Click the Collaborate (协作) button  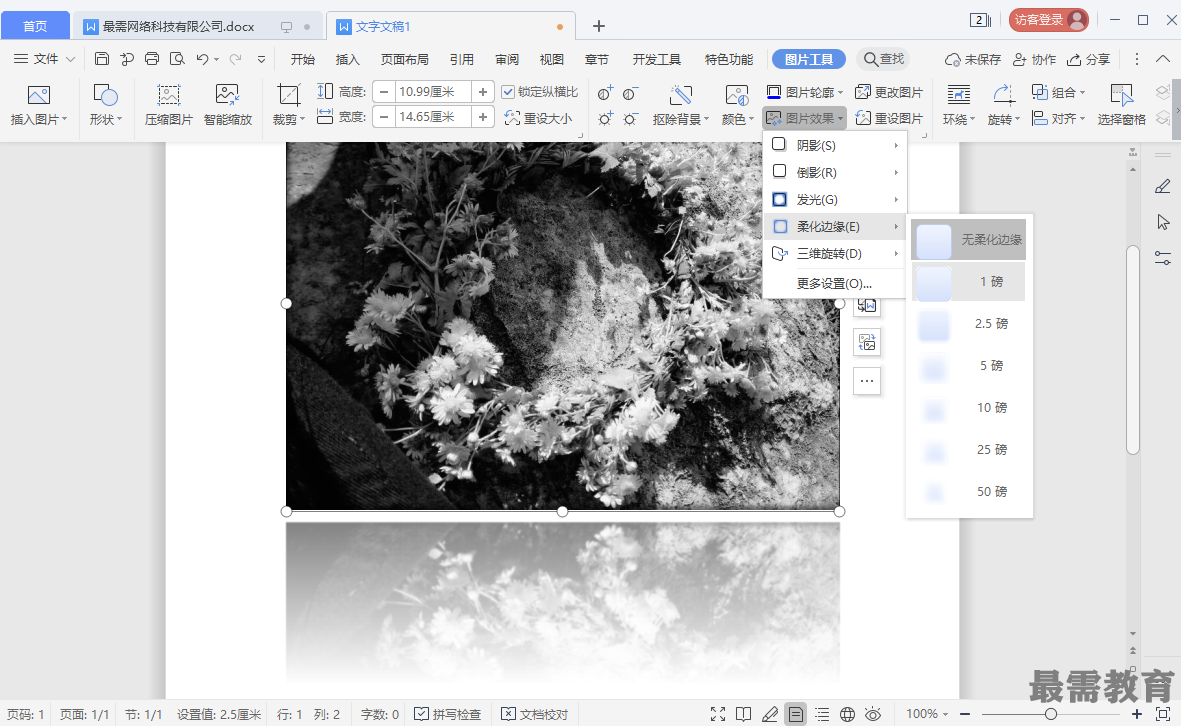pyautogui.click(x=1034, y=59)
